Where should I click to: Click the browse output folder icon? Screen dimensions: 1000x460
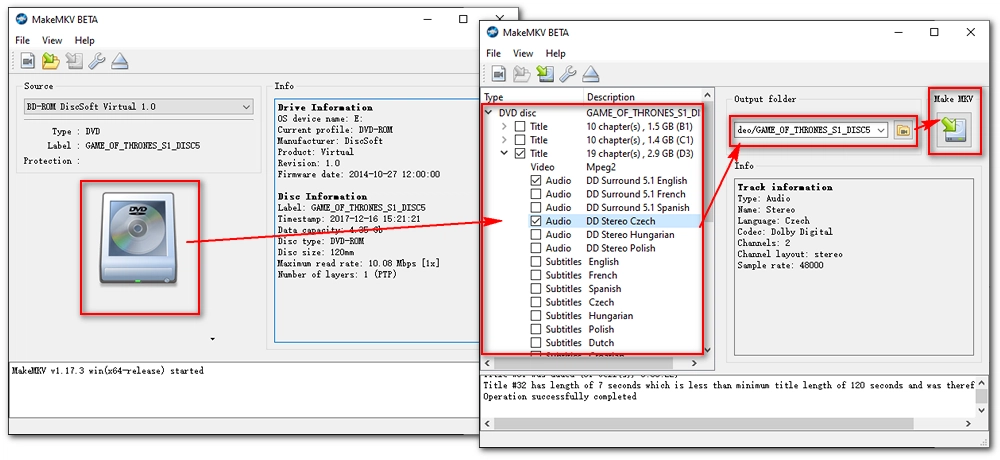902,130
